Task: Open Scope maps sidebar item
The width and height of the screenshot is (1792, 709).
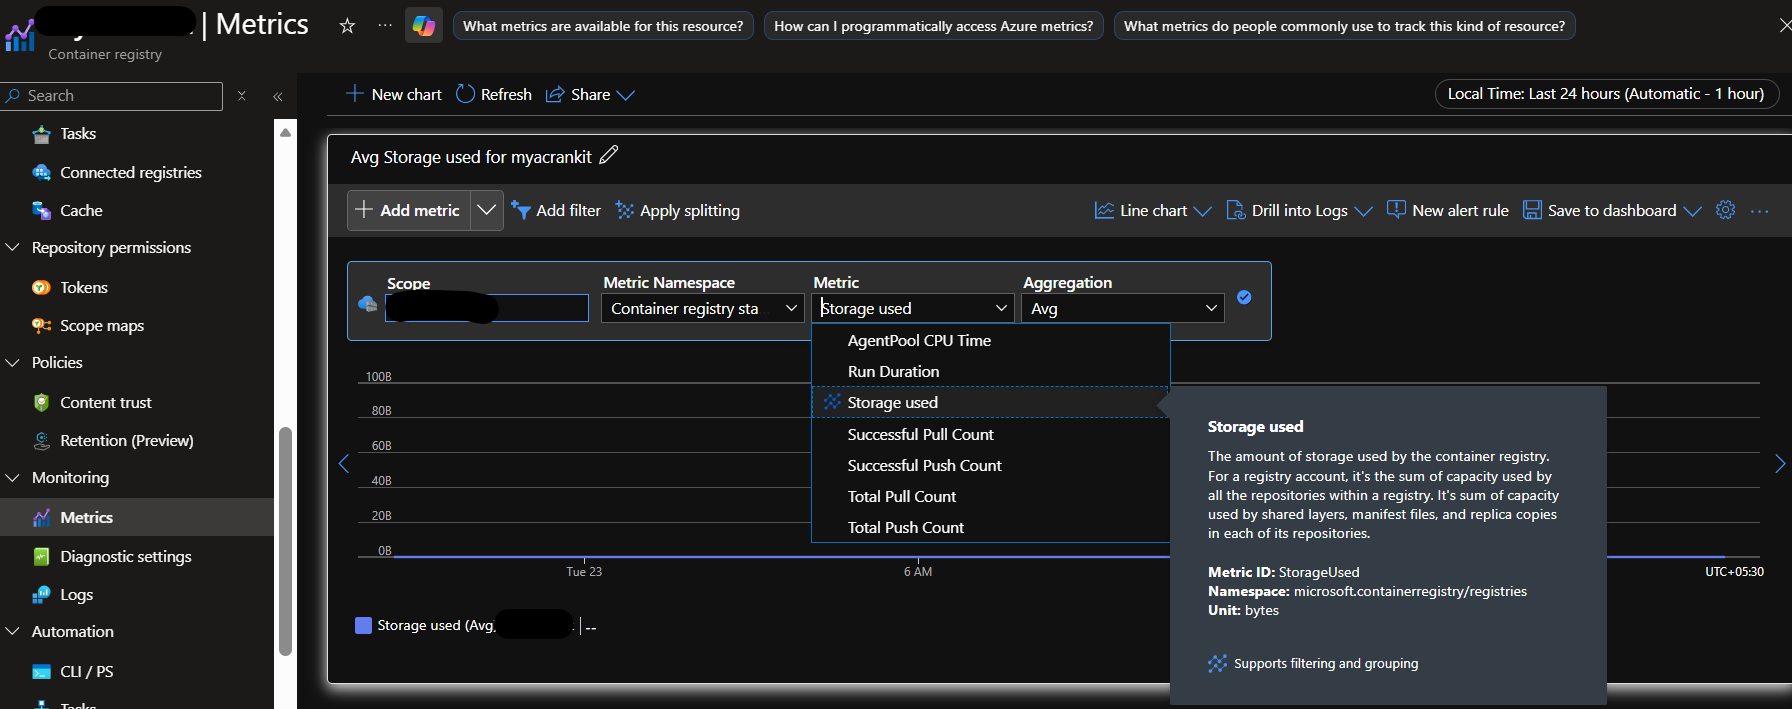Action: pos(102,325)
